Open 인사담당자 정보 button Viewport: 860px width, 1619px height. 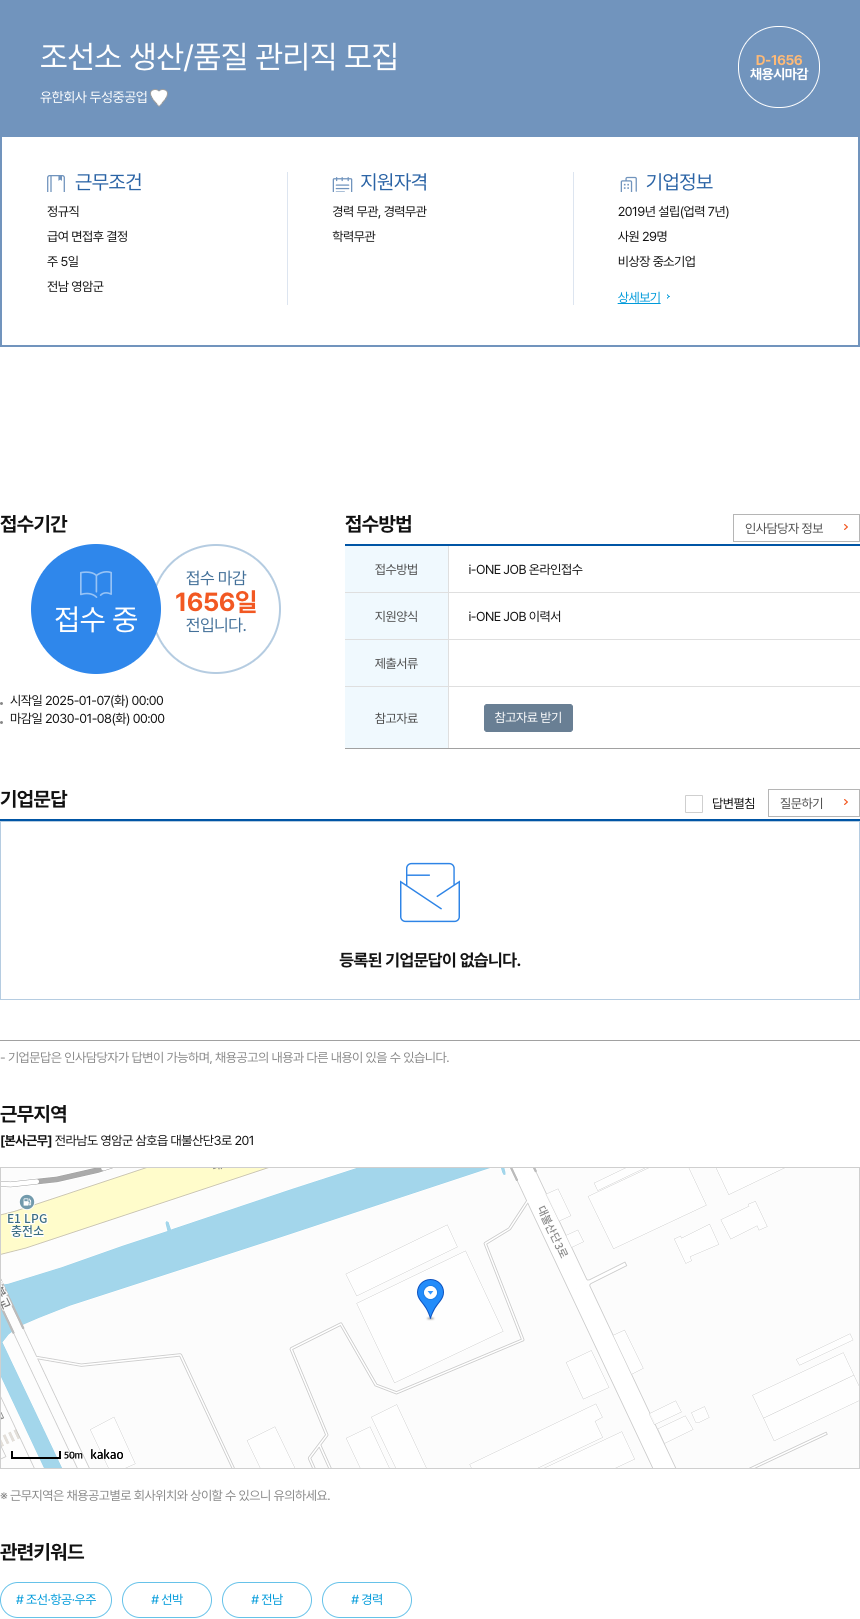tap(796, 528)
